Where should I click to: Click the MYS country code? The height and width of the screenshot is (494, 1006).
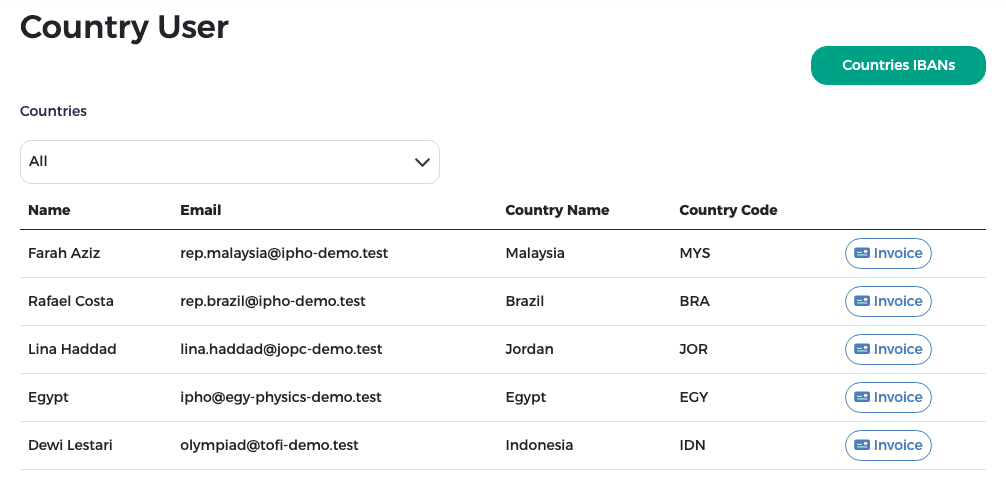click(x=695, y=253)
